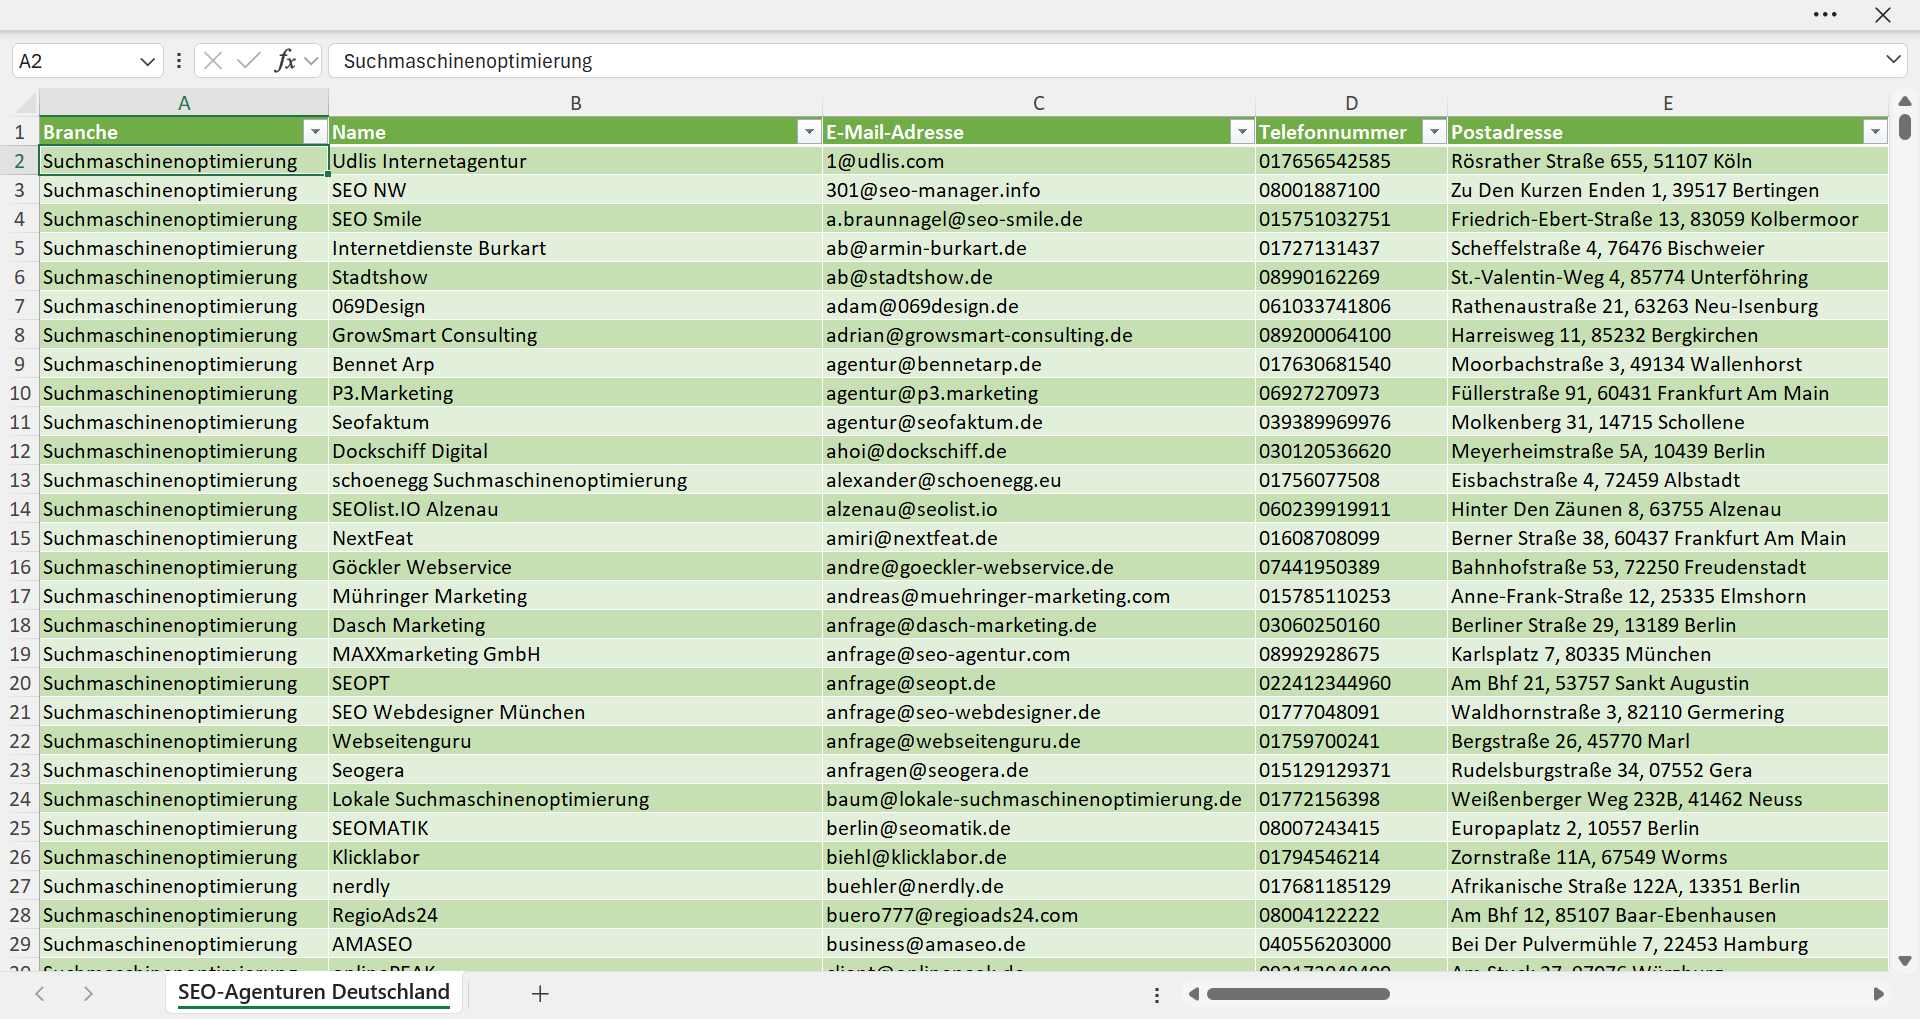Select the cell SEO Webdesigner München

pyautogui.click(x=575, y=712)
